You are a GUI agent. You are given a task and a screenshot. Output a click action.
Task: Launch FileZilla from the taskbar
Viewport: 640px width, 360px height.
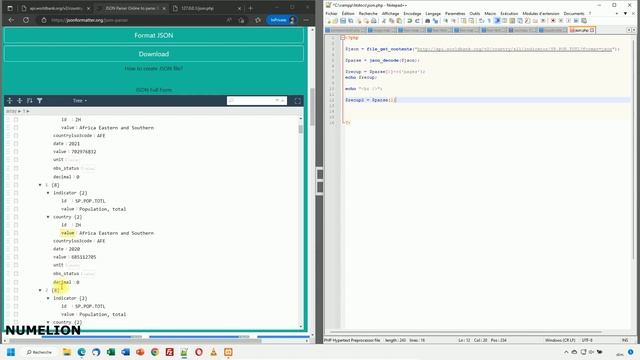tap(170, 352)
